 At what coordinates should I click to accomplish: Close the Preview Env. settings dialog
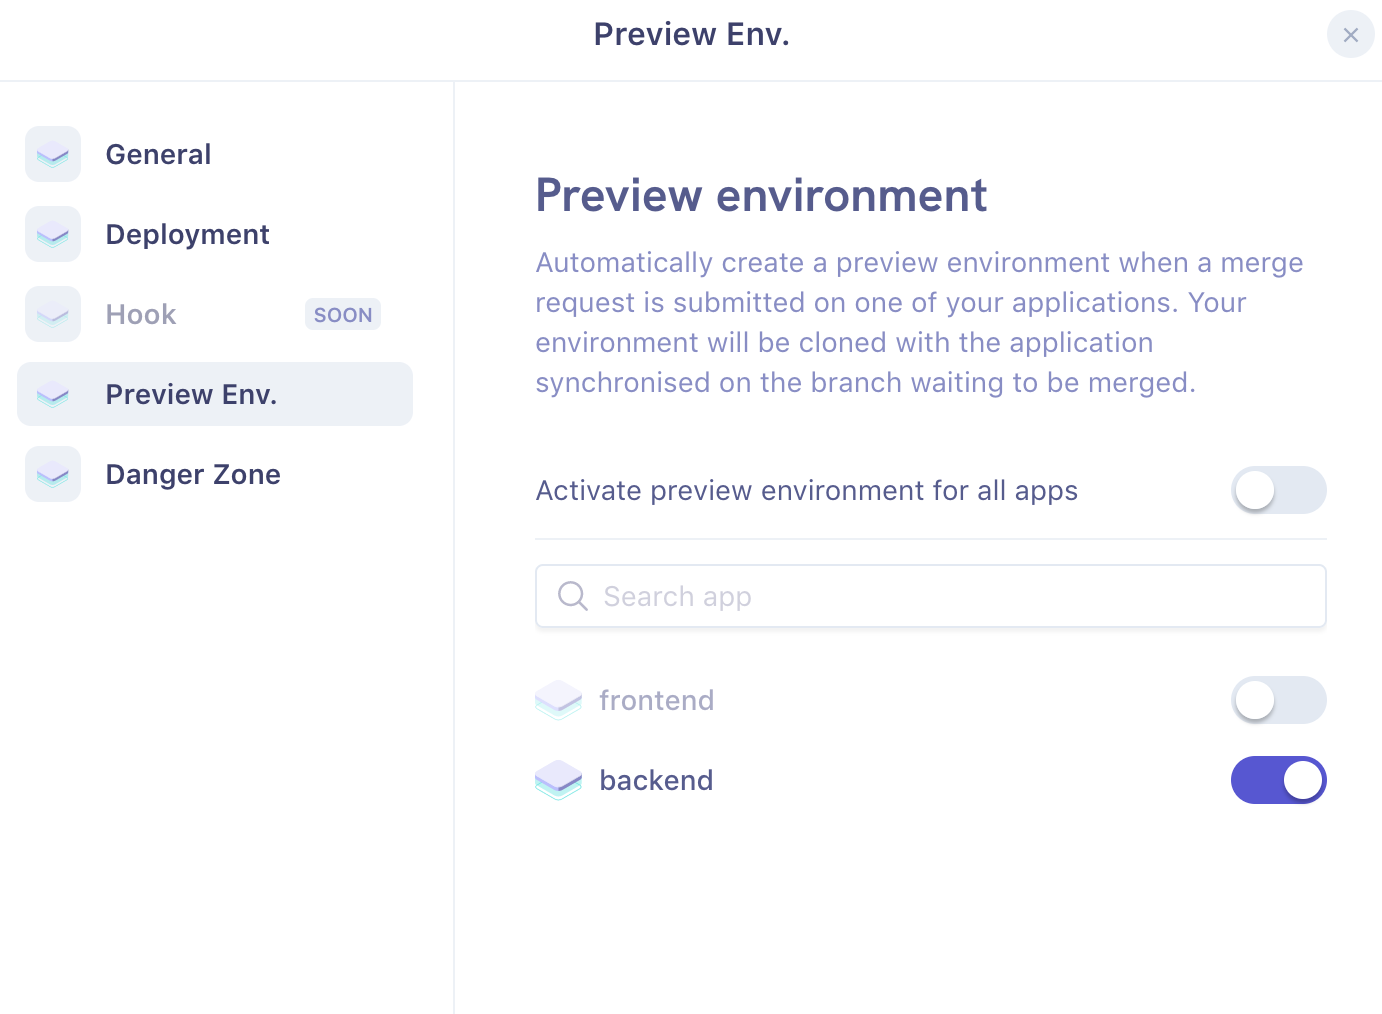pos(1350,35)
